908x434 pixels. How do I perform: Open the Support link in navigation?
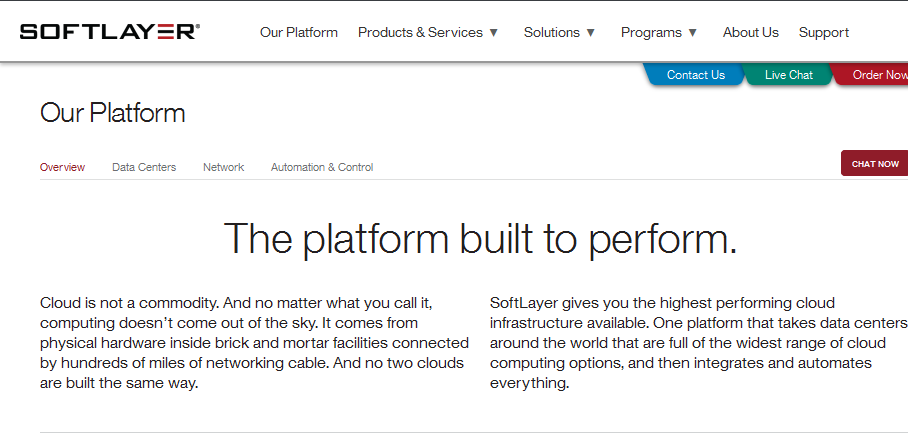click(x=824, y=32)
